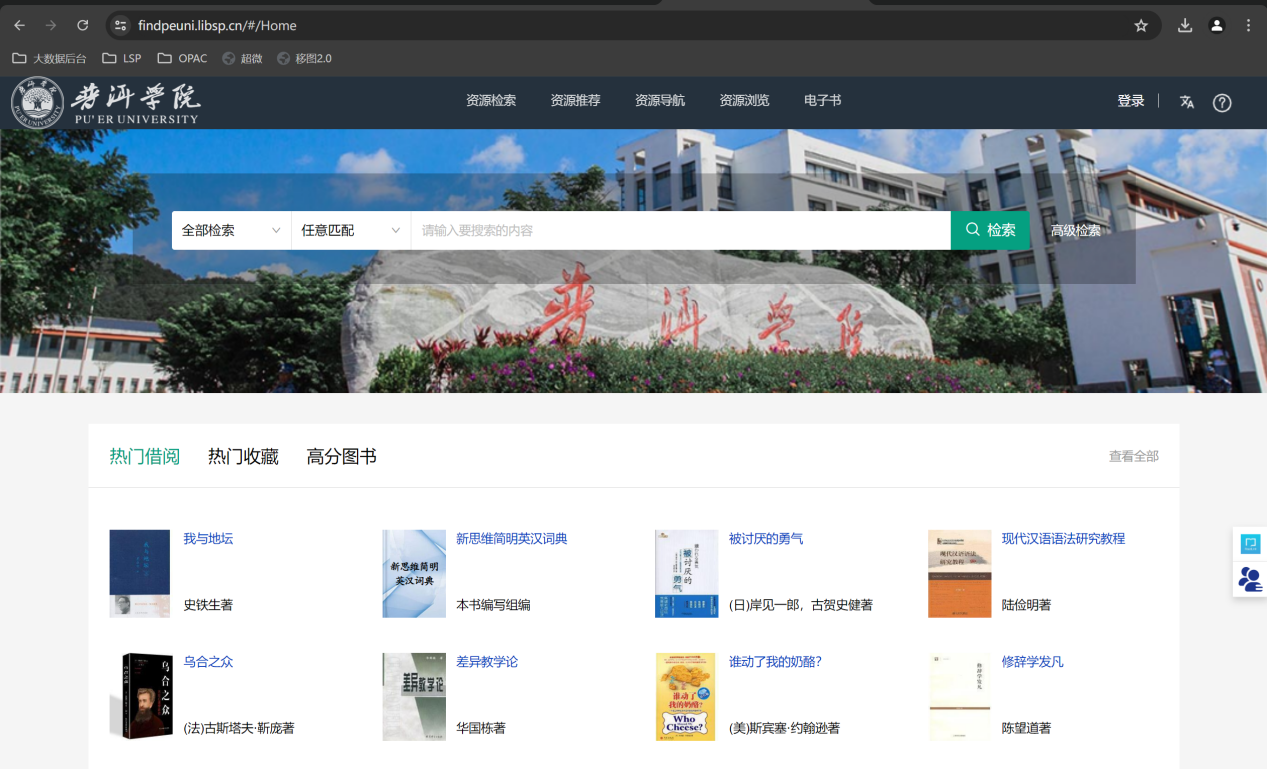The image size is (1267, 769).
Task: Open the 超微 bookmark
Action: 242,58
